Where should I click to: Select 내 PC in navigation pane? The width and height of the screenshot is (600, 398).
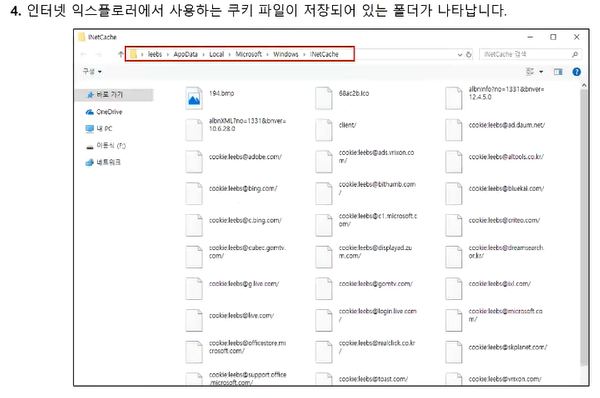click(x=99, y=129)
